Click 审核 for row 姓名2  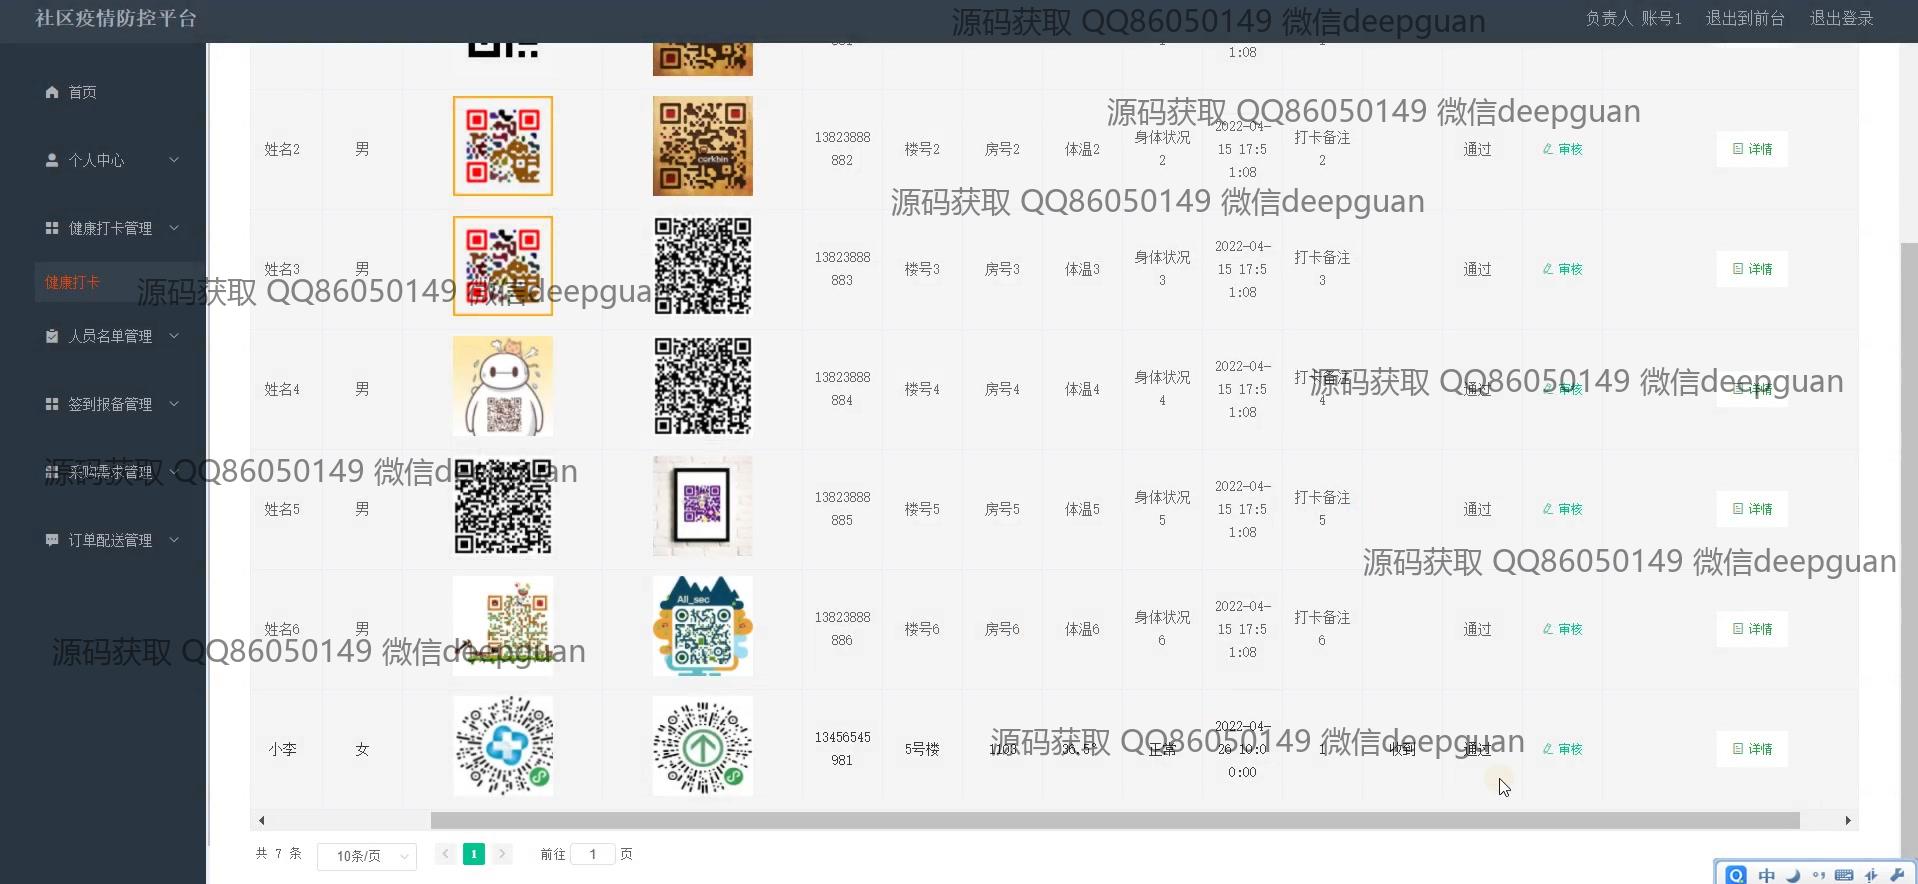click(1562, 149)
